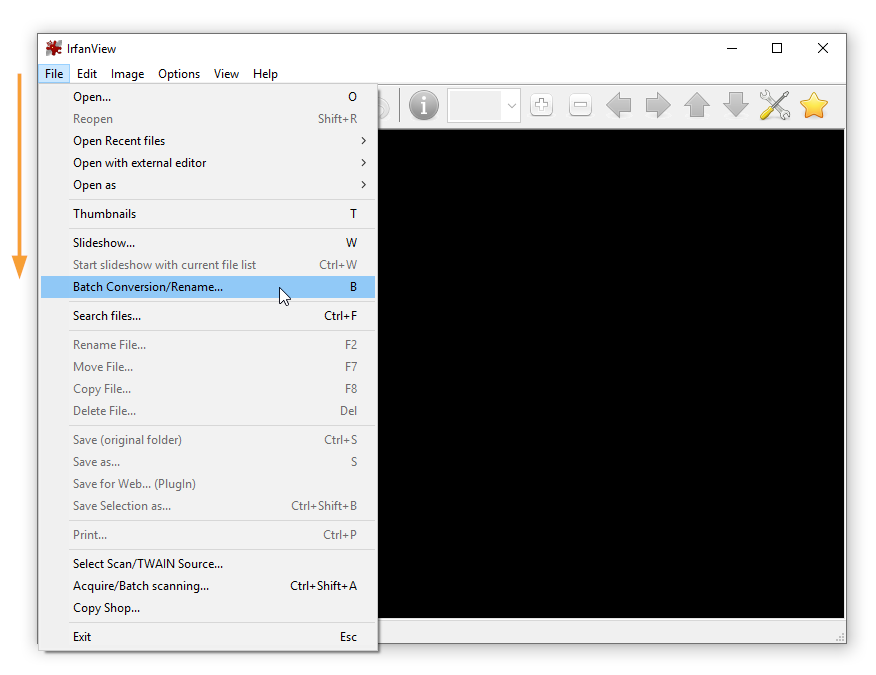Open the File menu

pos(54,74)
